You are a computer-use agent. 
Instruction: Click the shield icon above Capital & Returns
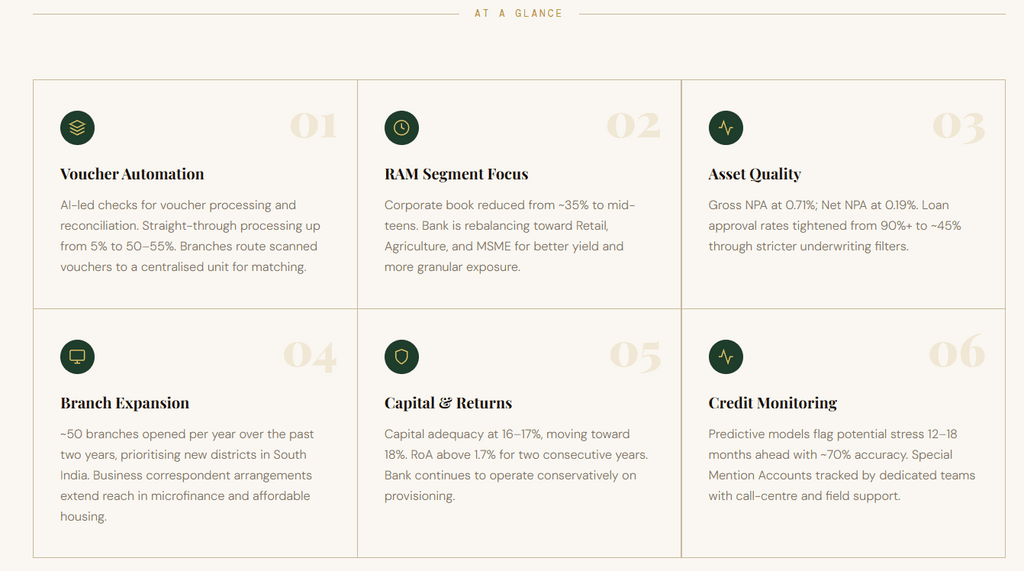(401, 357)
